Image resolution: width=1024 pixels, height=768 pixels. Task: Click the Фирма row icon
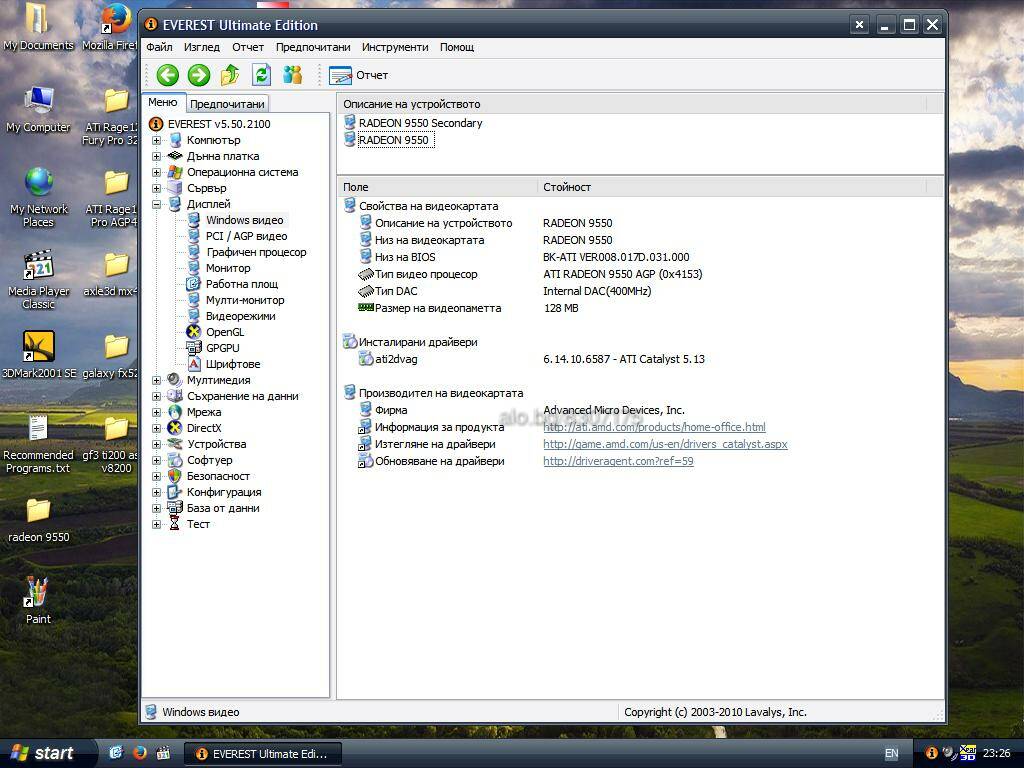click(x=366, y=409)
